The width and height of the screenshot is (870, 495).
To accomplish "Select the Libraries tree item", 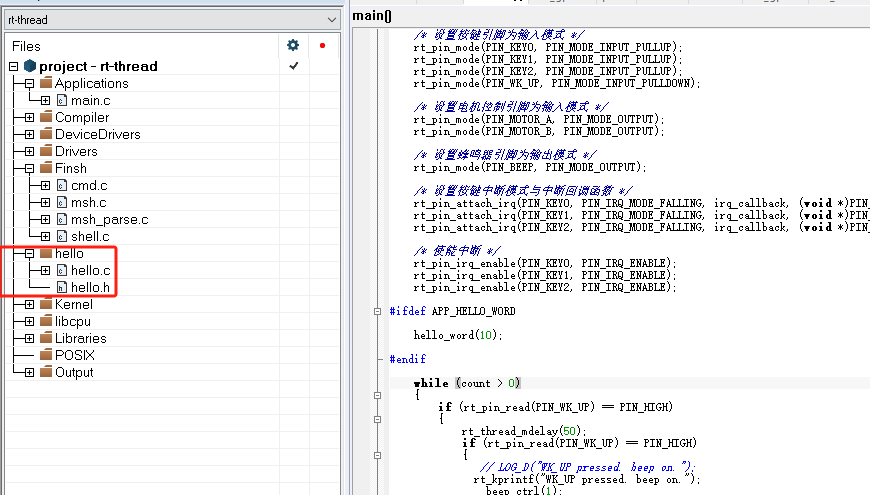I will (80, 339).
